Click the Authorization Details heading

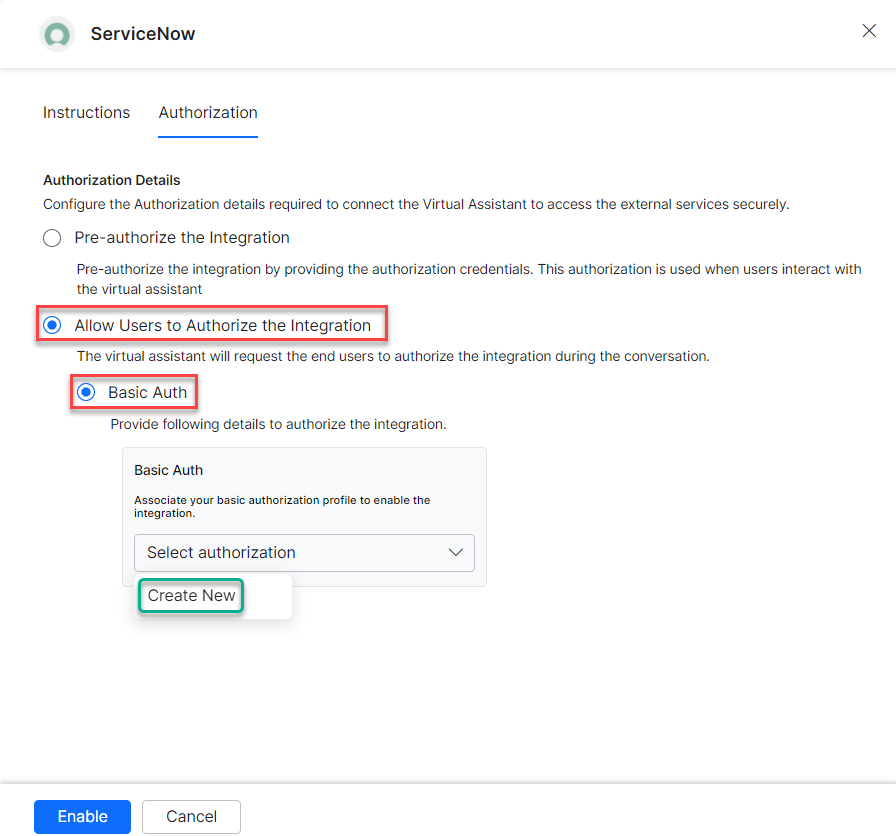coord(112,181)
